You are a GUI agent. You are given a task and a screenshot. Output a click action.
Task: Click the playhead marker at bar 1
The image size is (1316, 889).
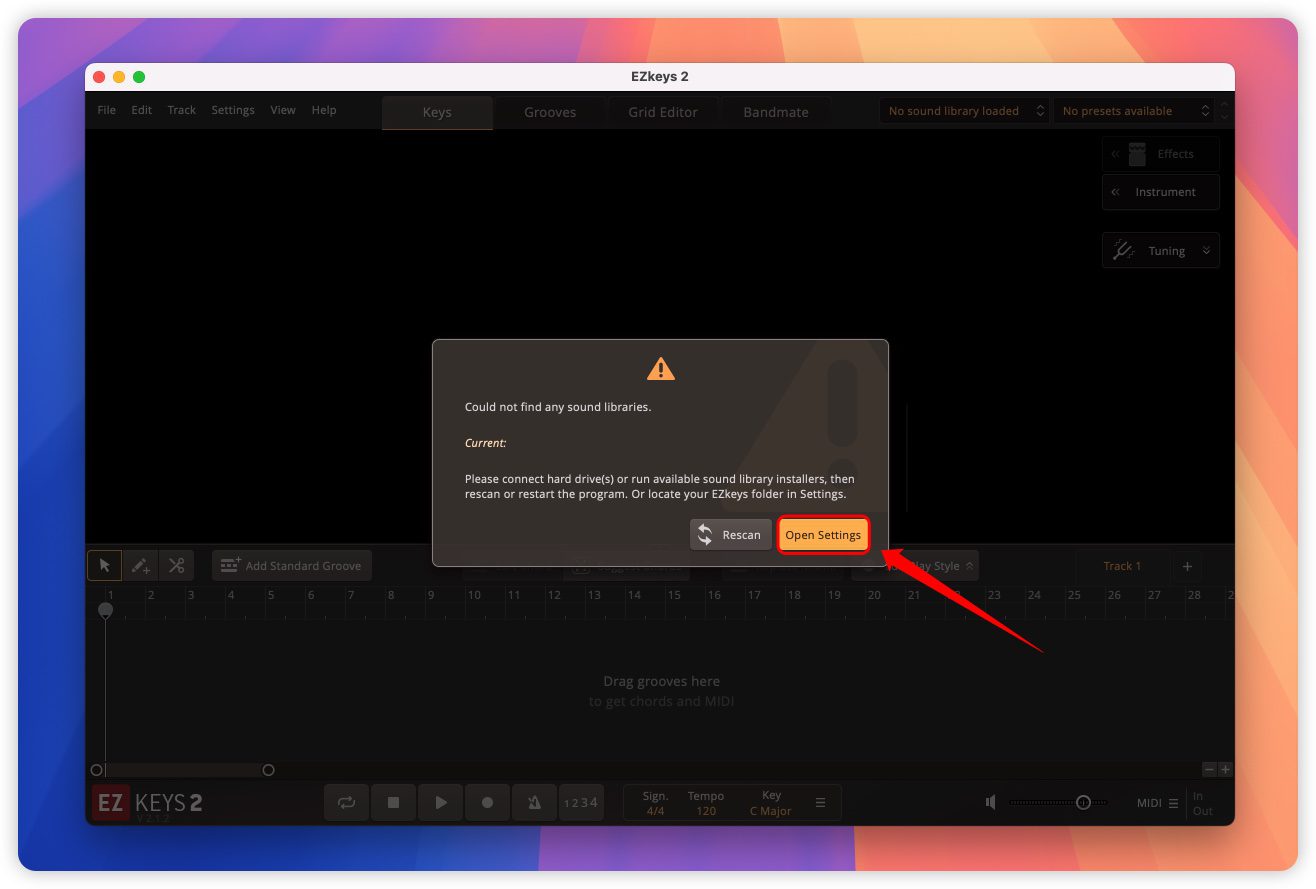point(105,609)
